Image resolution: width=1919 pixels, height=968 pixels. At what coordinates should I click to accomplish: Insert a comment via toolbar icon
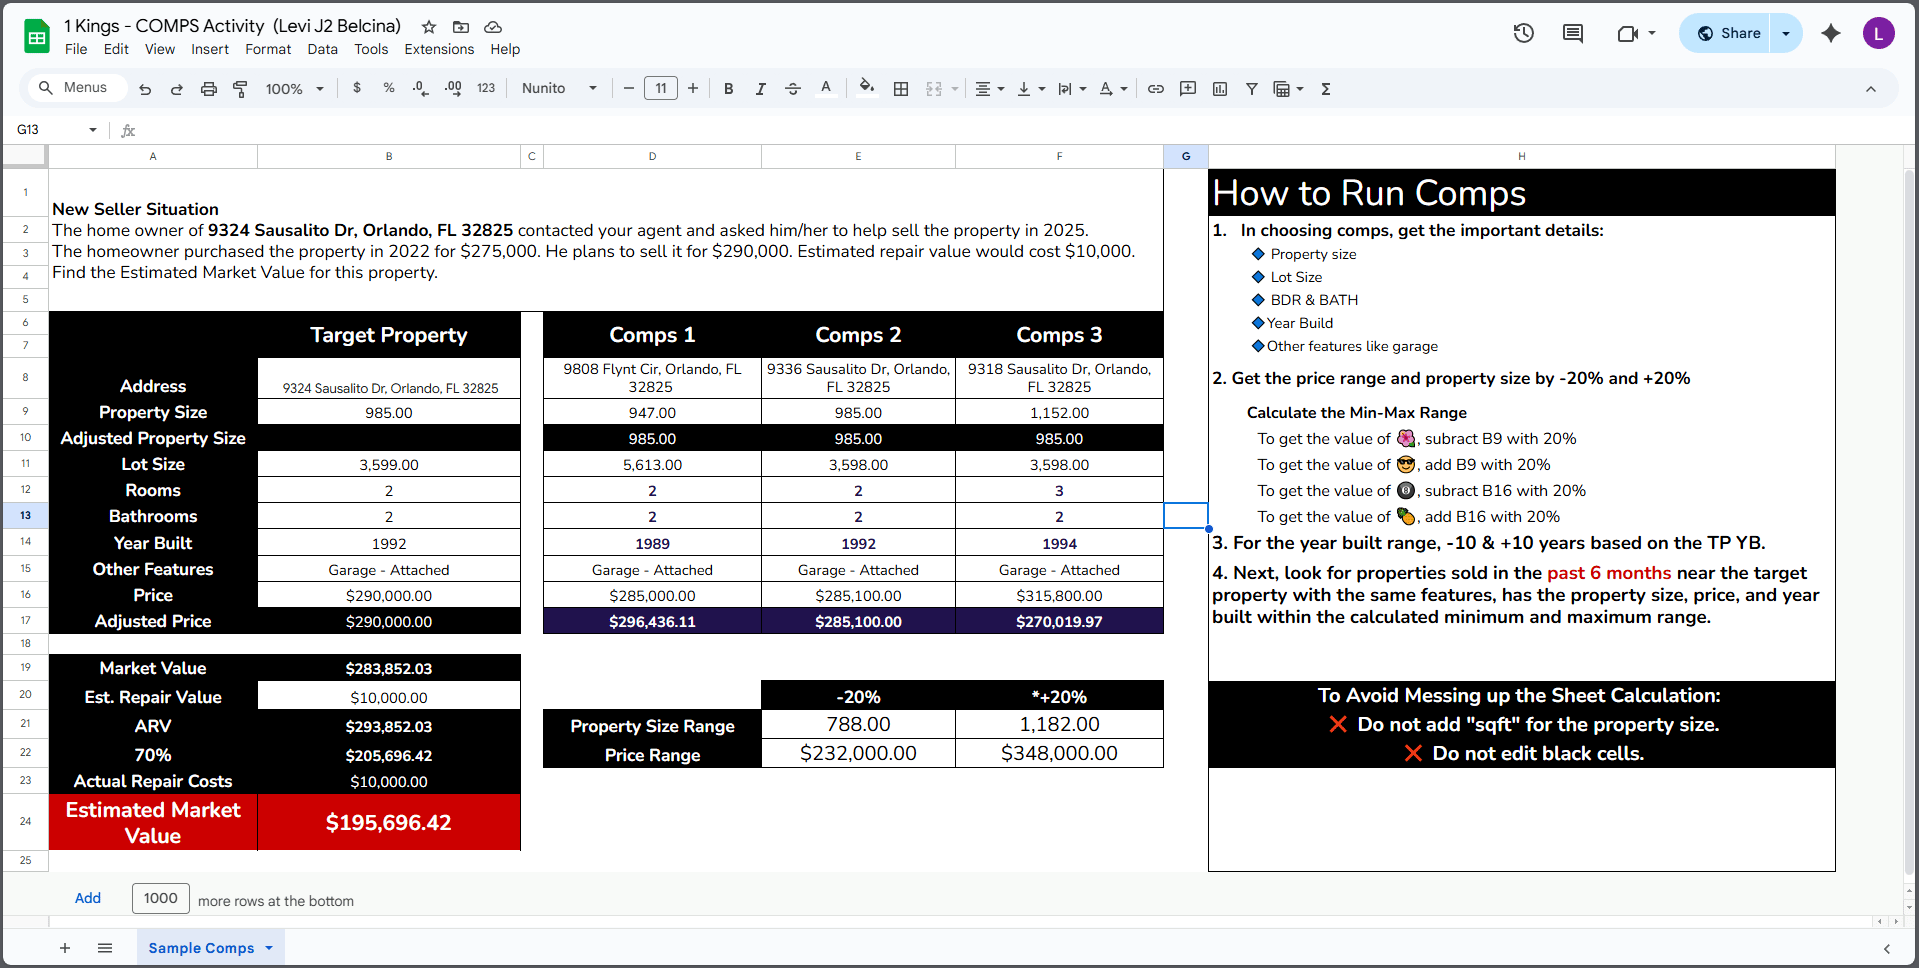tap(1188, 89)
